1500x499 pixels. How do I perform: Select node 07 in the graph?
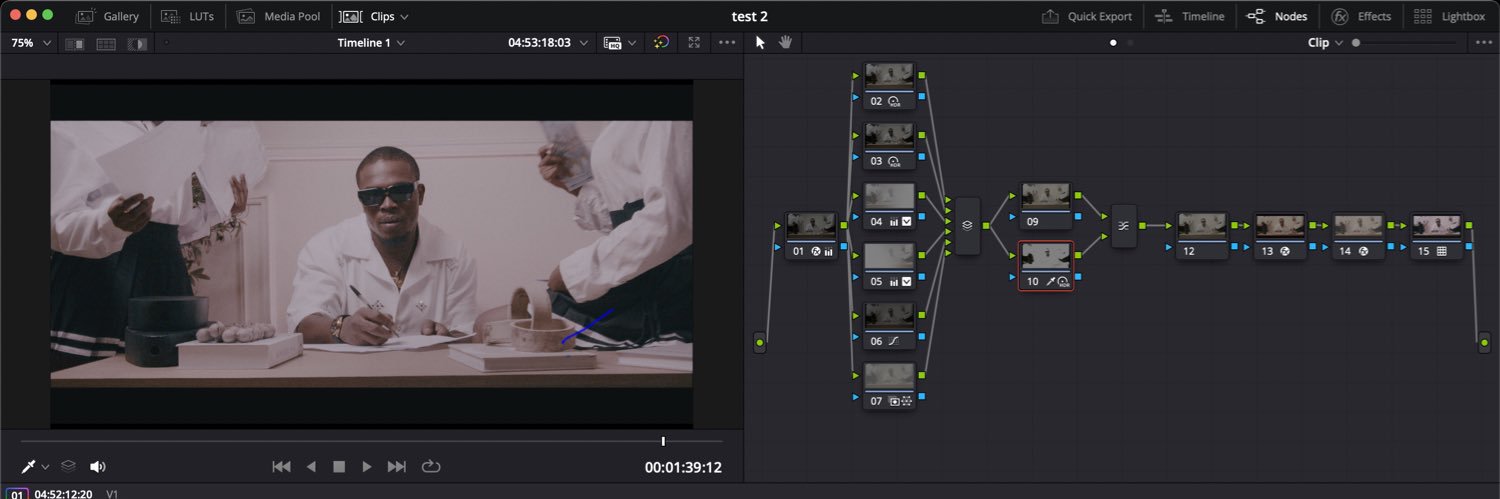(x=889, y=386)
